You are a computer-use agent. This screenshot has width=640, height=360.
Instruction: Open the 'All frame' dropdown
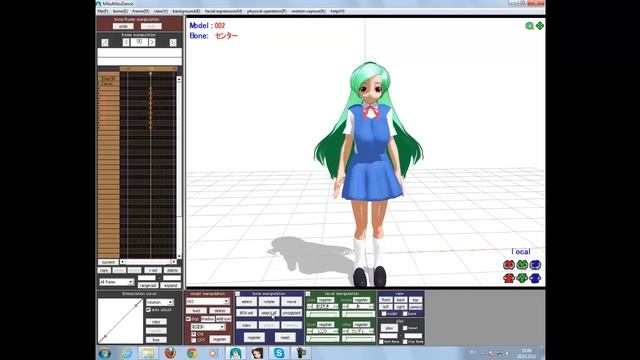click(x=116, y=282)
